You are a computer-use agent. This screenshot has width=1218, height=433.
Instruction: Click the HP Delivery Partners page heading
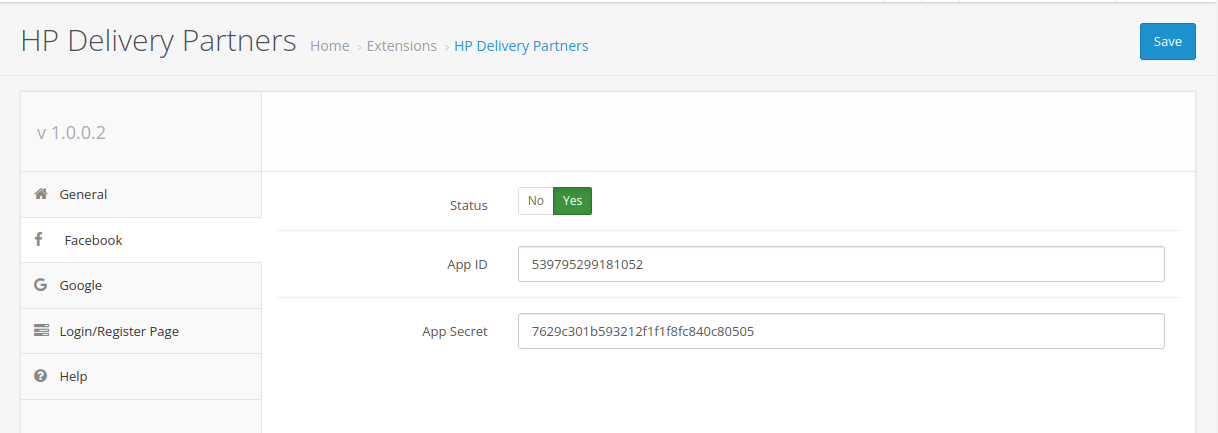pos(158,40)
